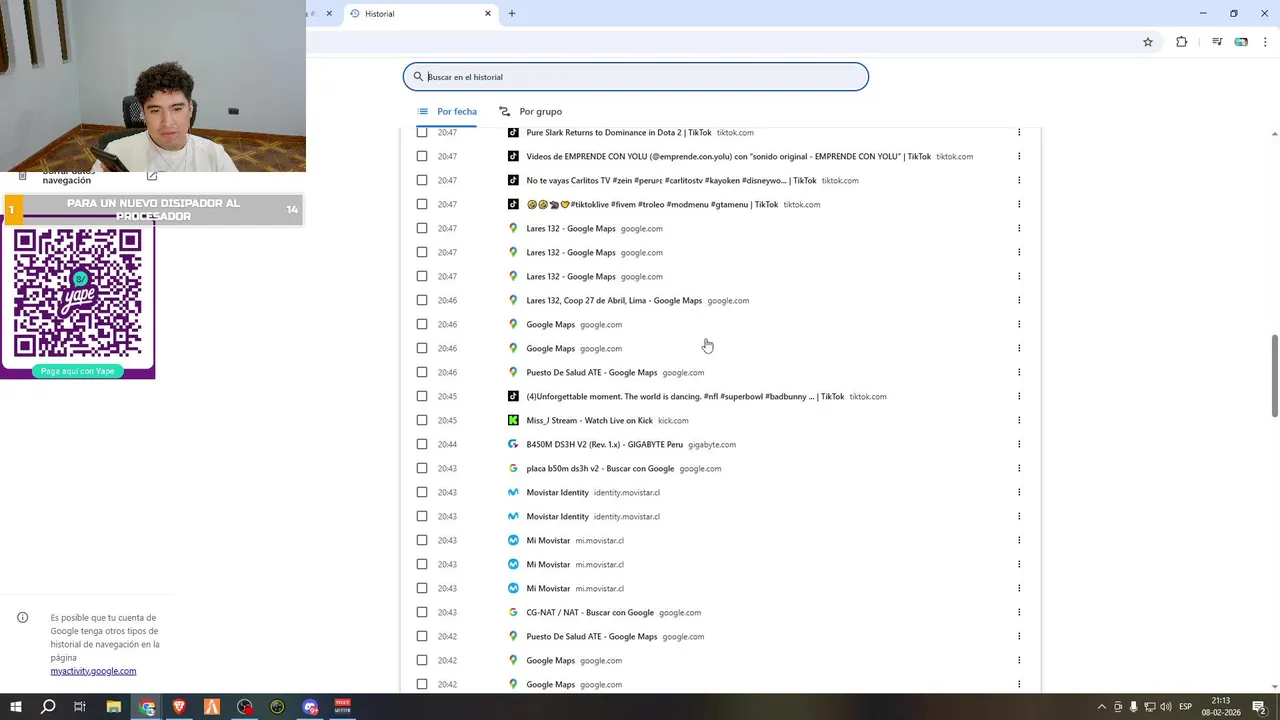
Task: Open a new browser tab
Action: click(512, 14)
